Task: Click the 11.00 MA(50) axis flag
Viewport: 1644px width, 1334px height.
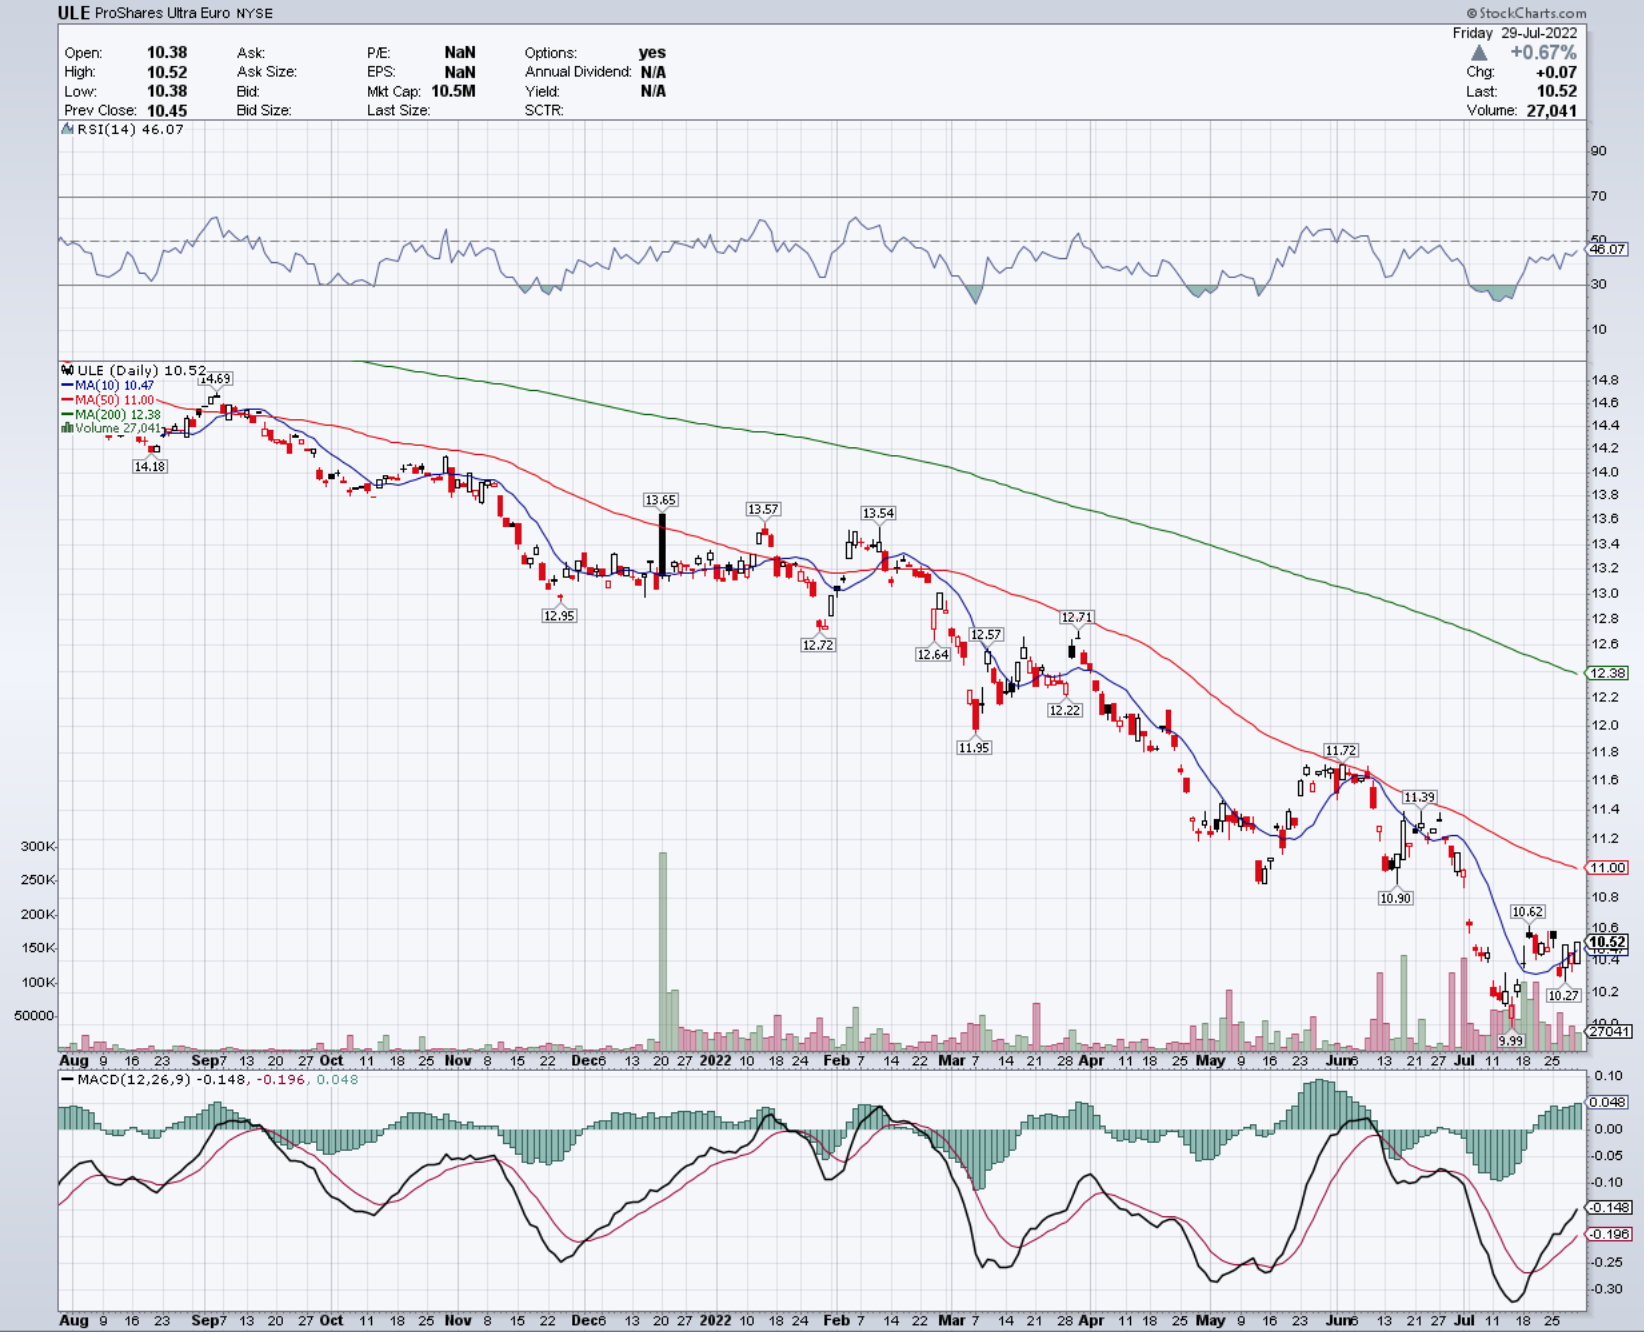Action: (x=1606, y=868)
